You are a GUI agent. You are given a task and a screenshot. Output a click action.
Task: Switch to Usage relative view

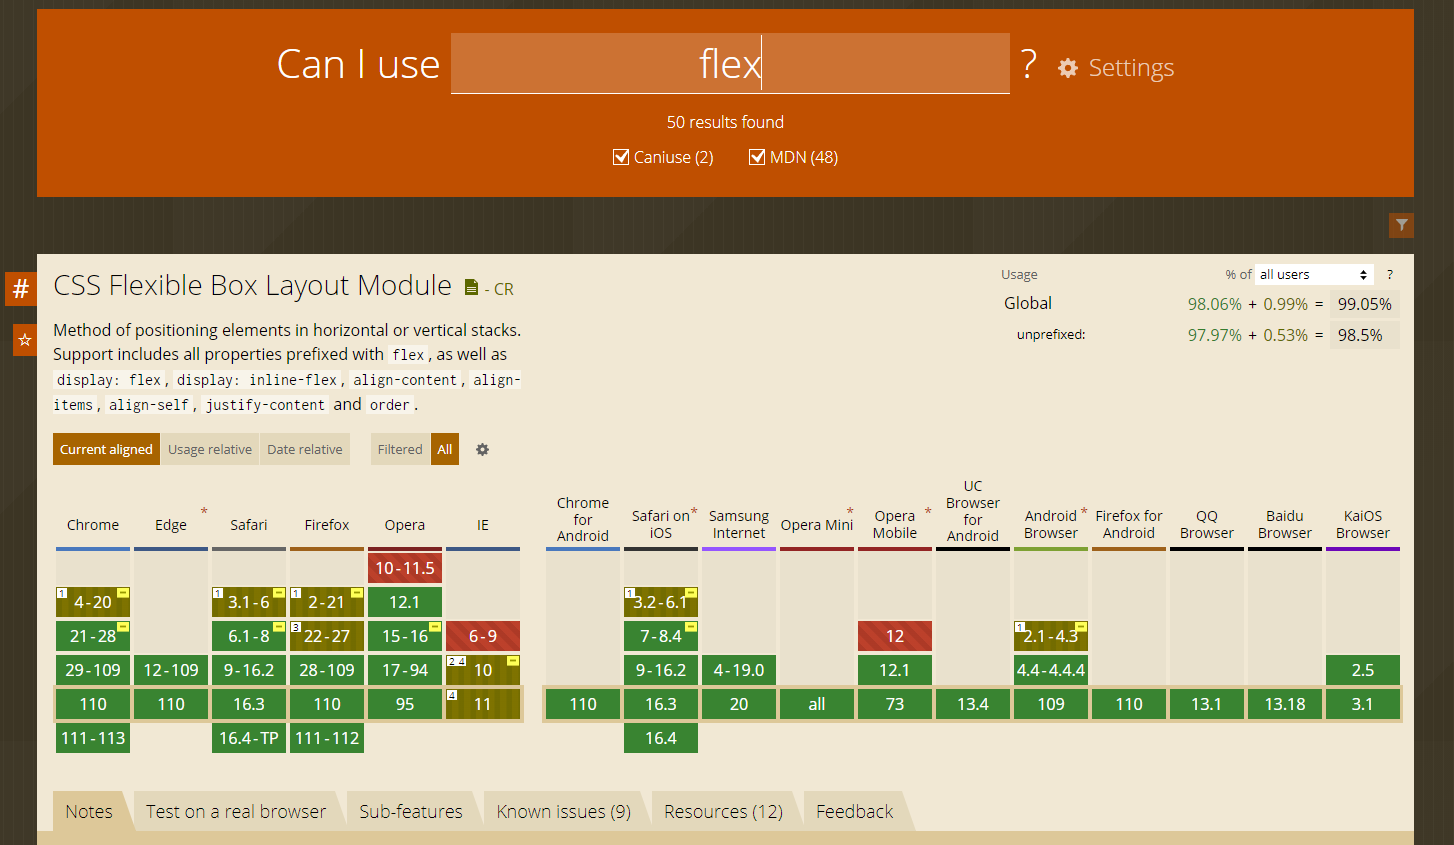coord(210,449)
